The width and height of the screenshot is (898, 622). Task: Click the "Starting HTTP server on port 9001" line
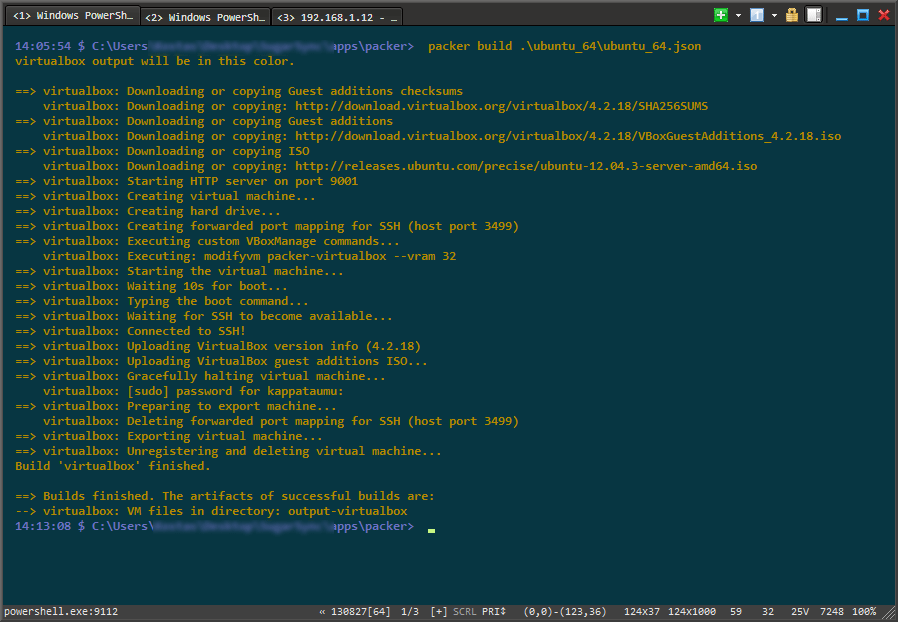click(187, 182)
